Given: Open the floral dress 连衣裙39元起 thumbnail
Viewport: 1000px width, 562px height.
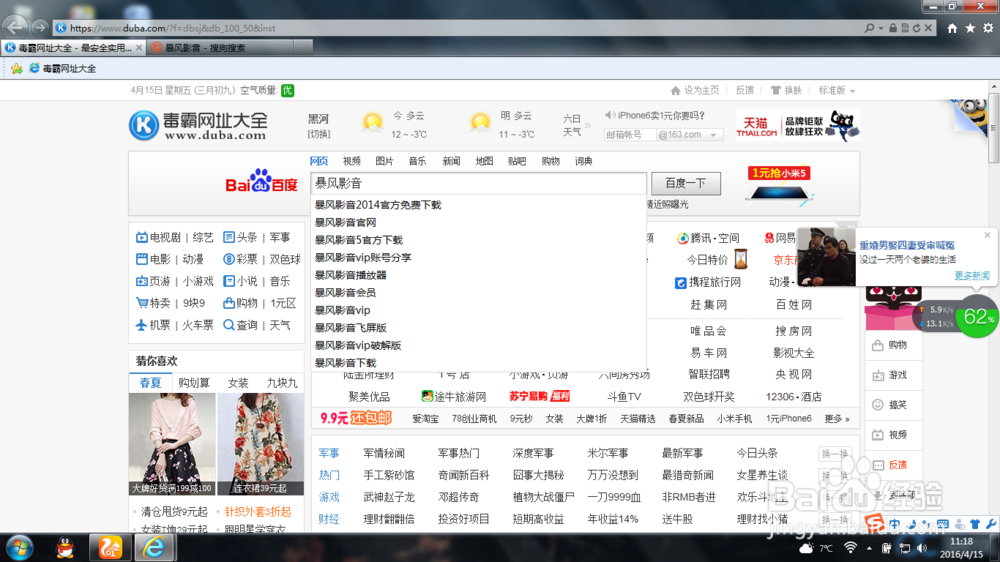Looking at the screenshot, I should tap(260, 444).
